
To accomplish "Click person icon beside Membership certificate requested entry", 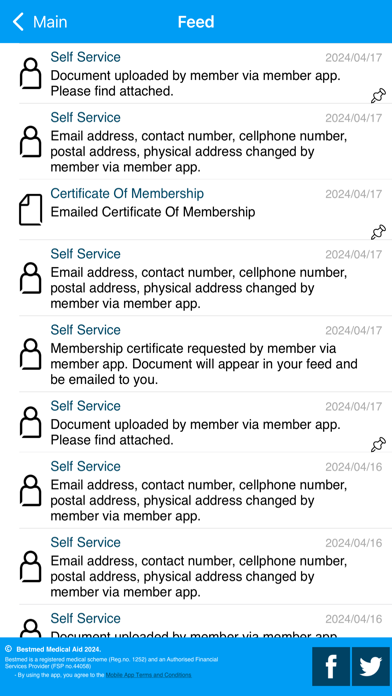I will [x=31, y=354].
